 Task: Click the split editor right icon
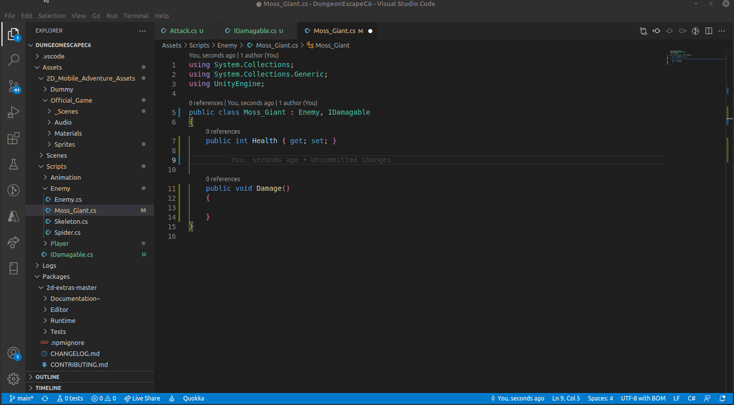[x=709, y=31]
